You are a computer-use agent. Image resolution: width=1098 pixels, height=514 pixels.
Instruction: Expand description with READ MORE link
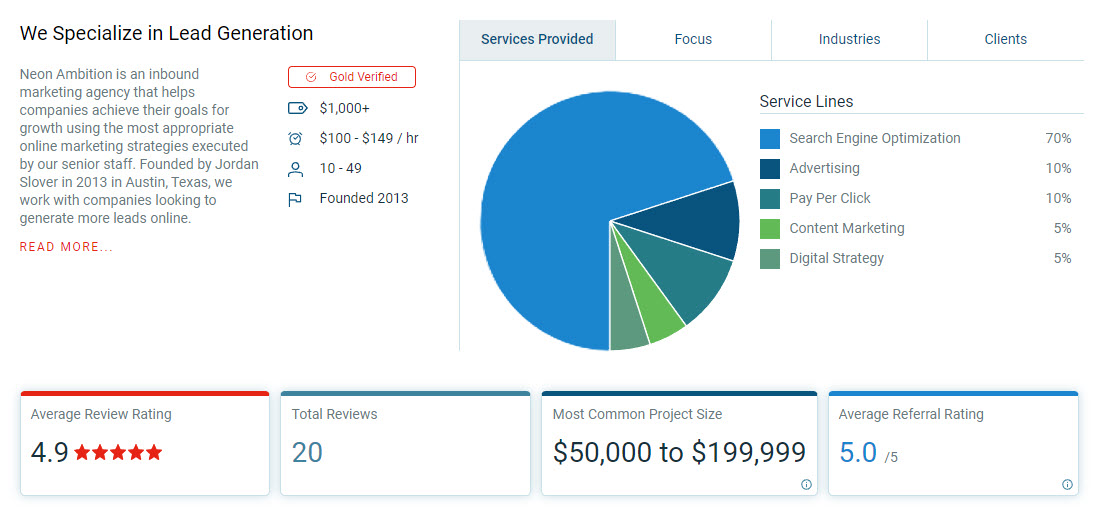click(x=66, y=247)
